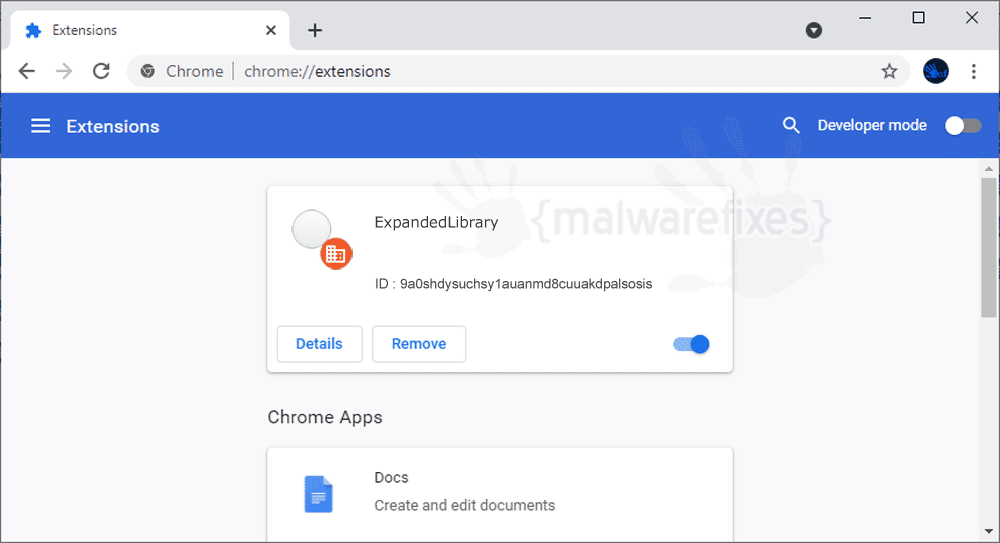Remove the ExpandedLibrary extension
This screenshot has width=1000, height=543.
(x=419, y=344)
